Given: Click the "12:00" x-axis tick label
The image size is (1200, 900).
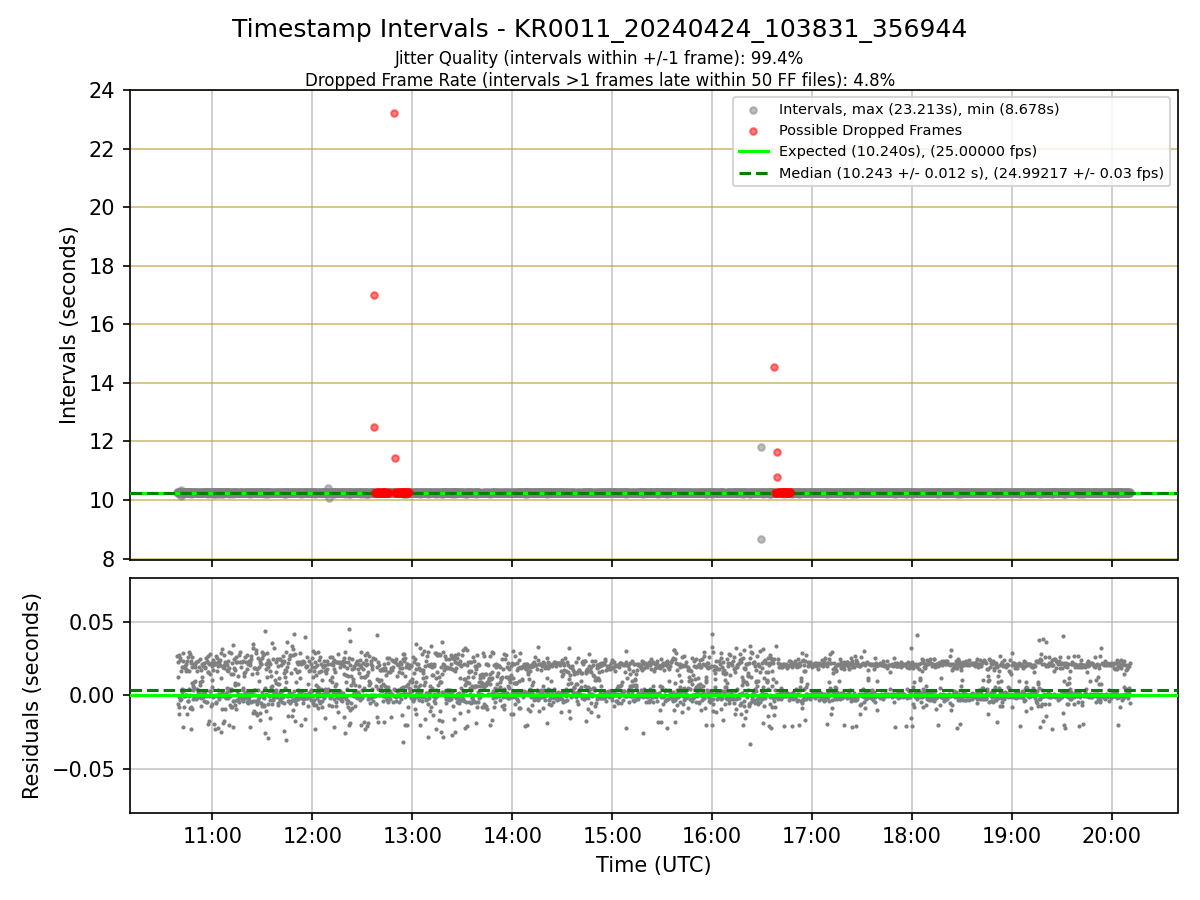Looking at the screenshot, I should point(312,835).
